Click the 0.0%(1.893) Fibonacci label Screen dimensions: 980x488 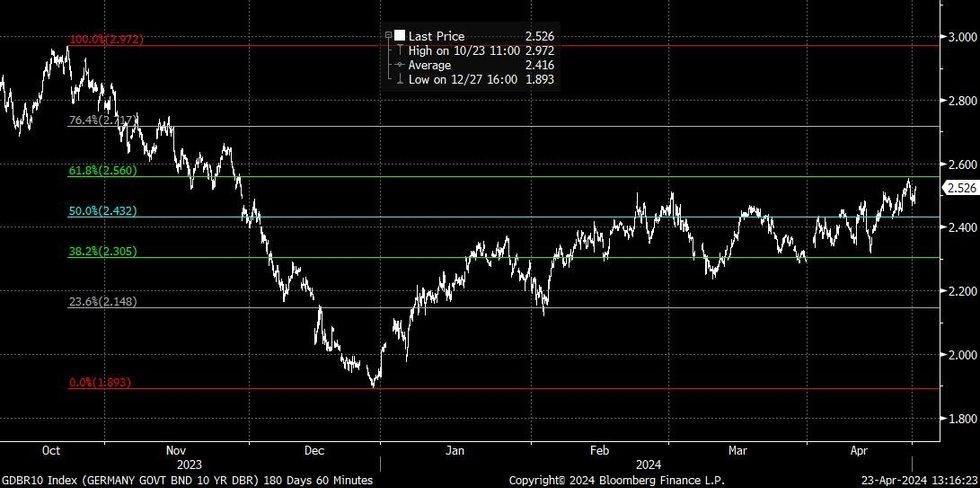point(100,382)
